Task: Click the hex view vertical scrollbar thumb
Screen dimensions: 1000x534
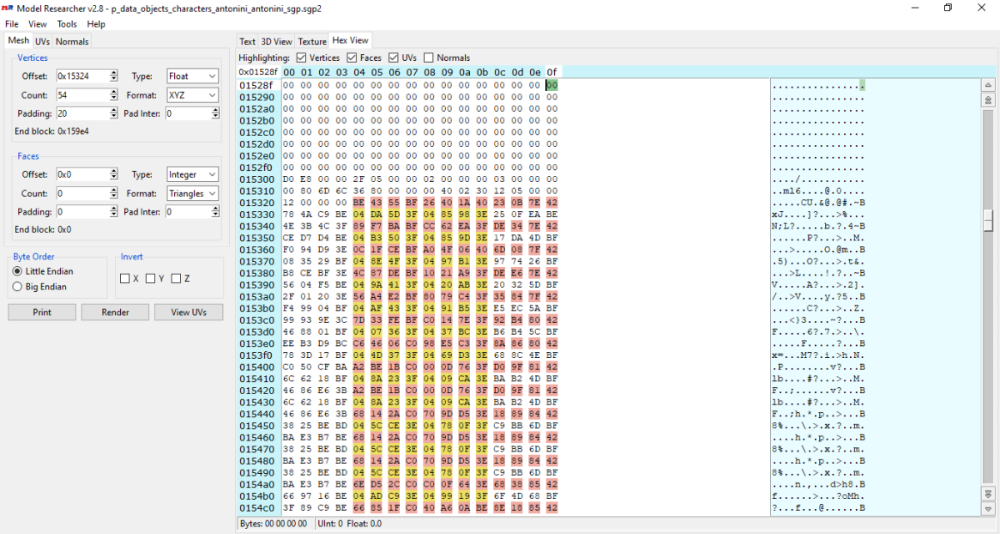Action: tap(988, 222)
